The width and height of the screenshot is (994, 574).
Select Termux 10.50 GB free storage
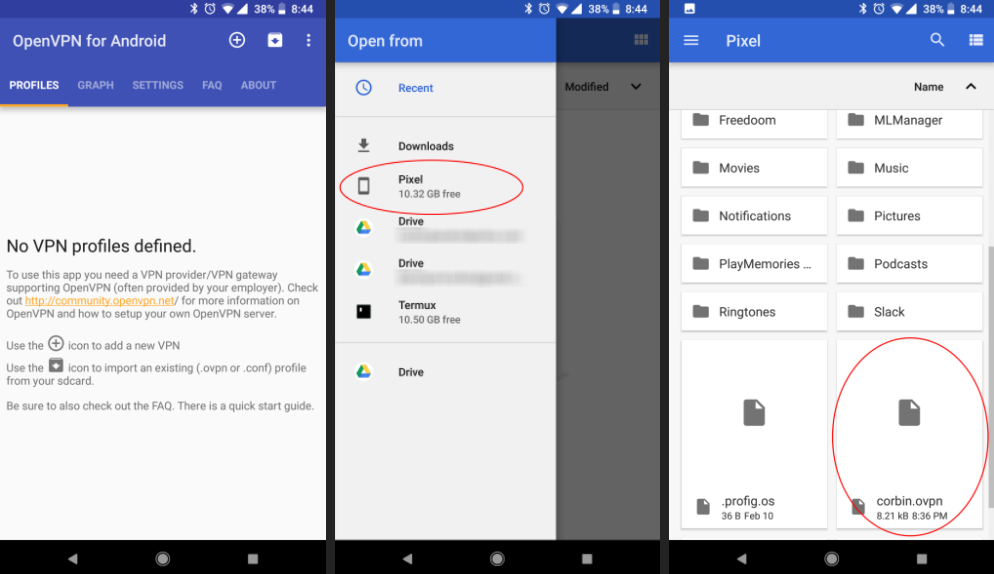(x=445, y=312)
